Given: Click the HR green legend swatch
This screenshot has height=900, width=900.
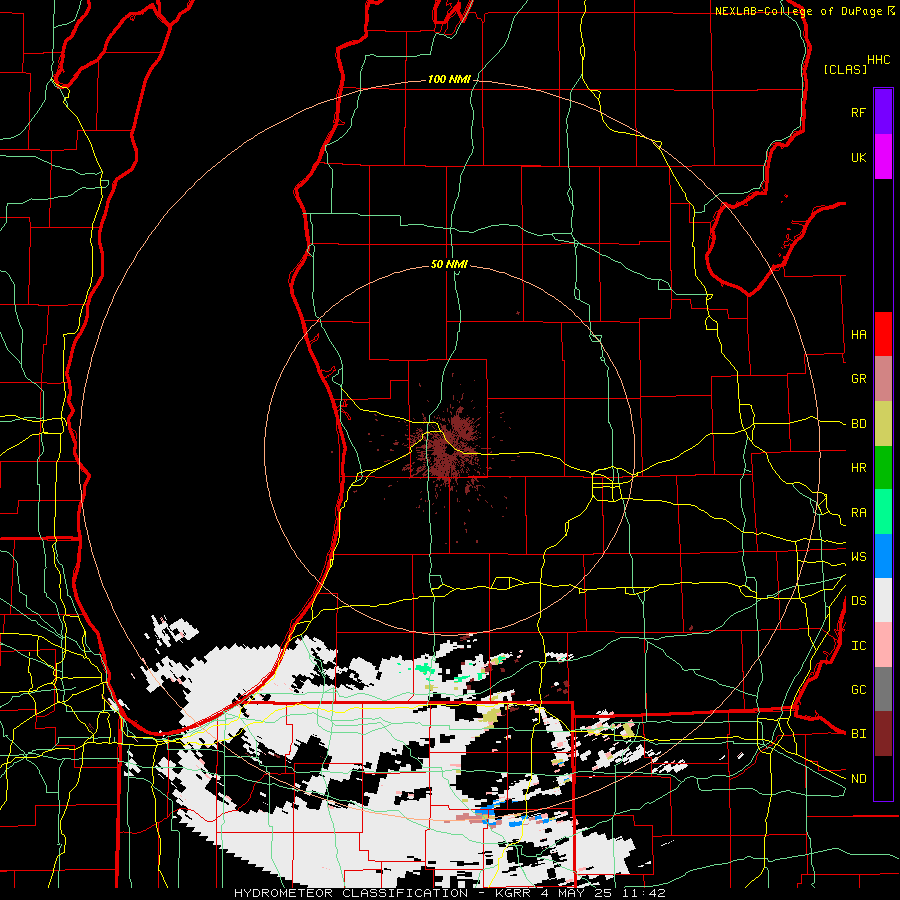Looking at the screenshot, I should [883, 468].
